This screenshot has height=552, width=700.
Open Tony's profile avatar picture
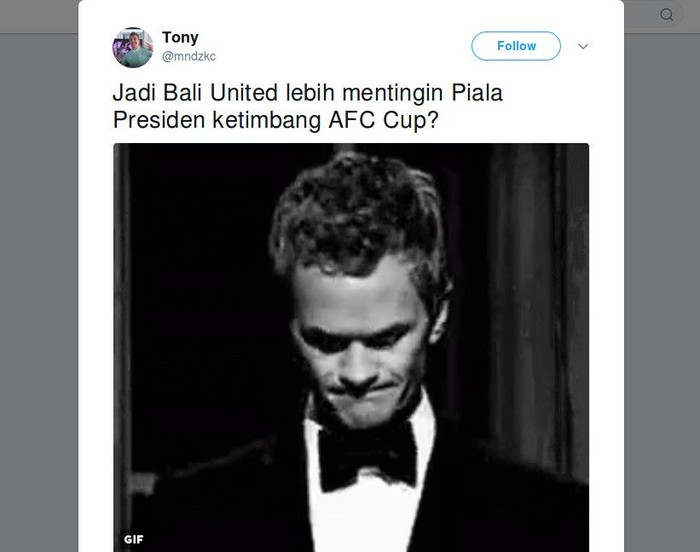click(133, 47)
